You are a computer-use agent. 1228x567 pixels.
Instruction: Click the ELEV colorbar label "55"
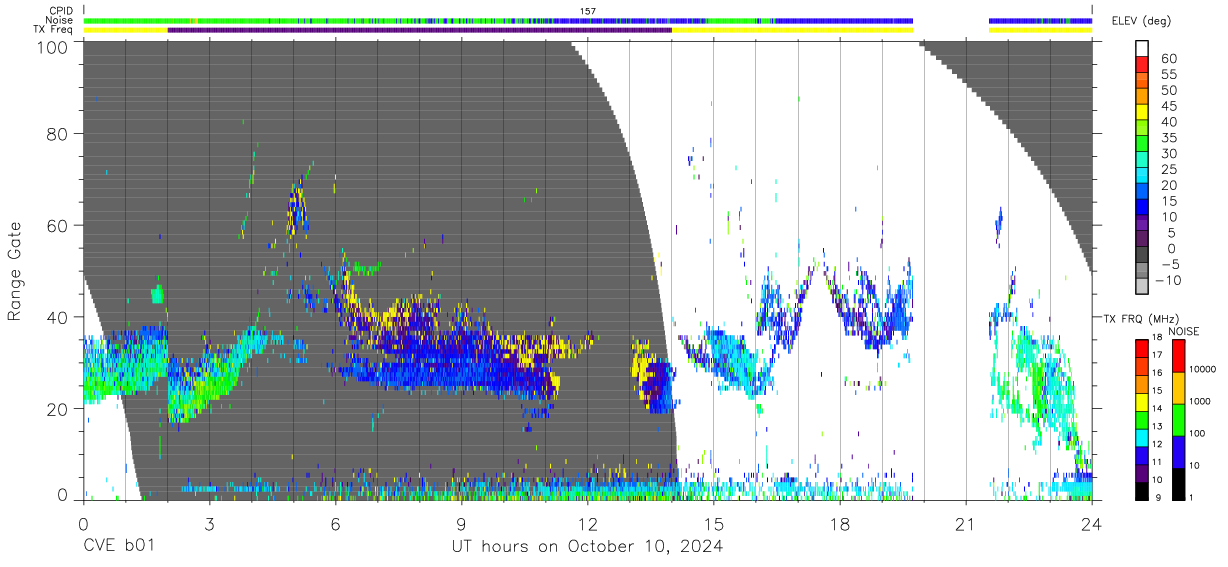coord(1170,75)
